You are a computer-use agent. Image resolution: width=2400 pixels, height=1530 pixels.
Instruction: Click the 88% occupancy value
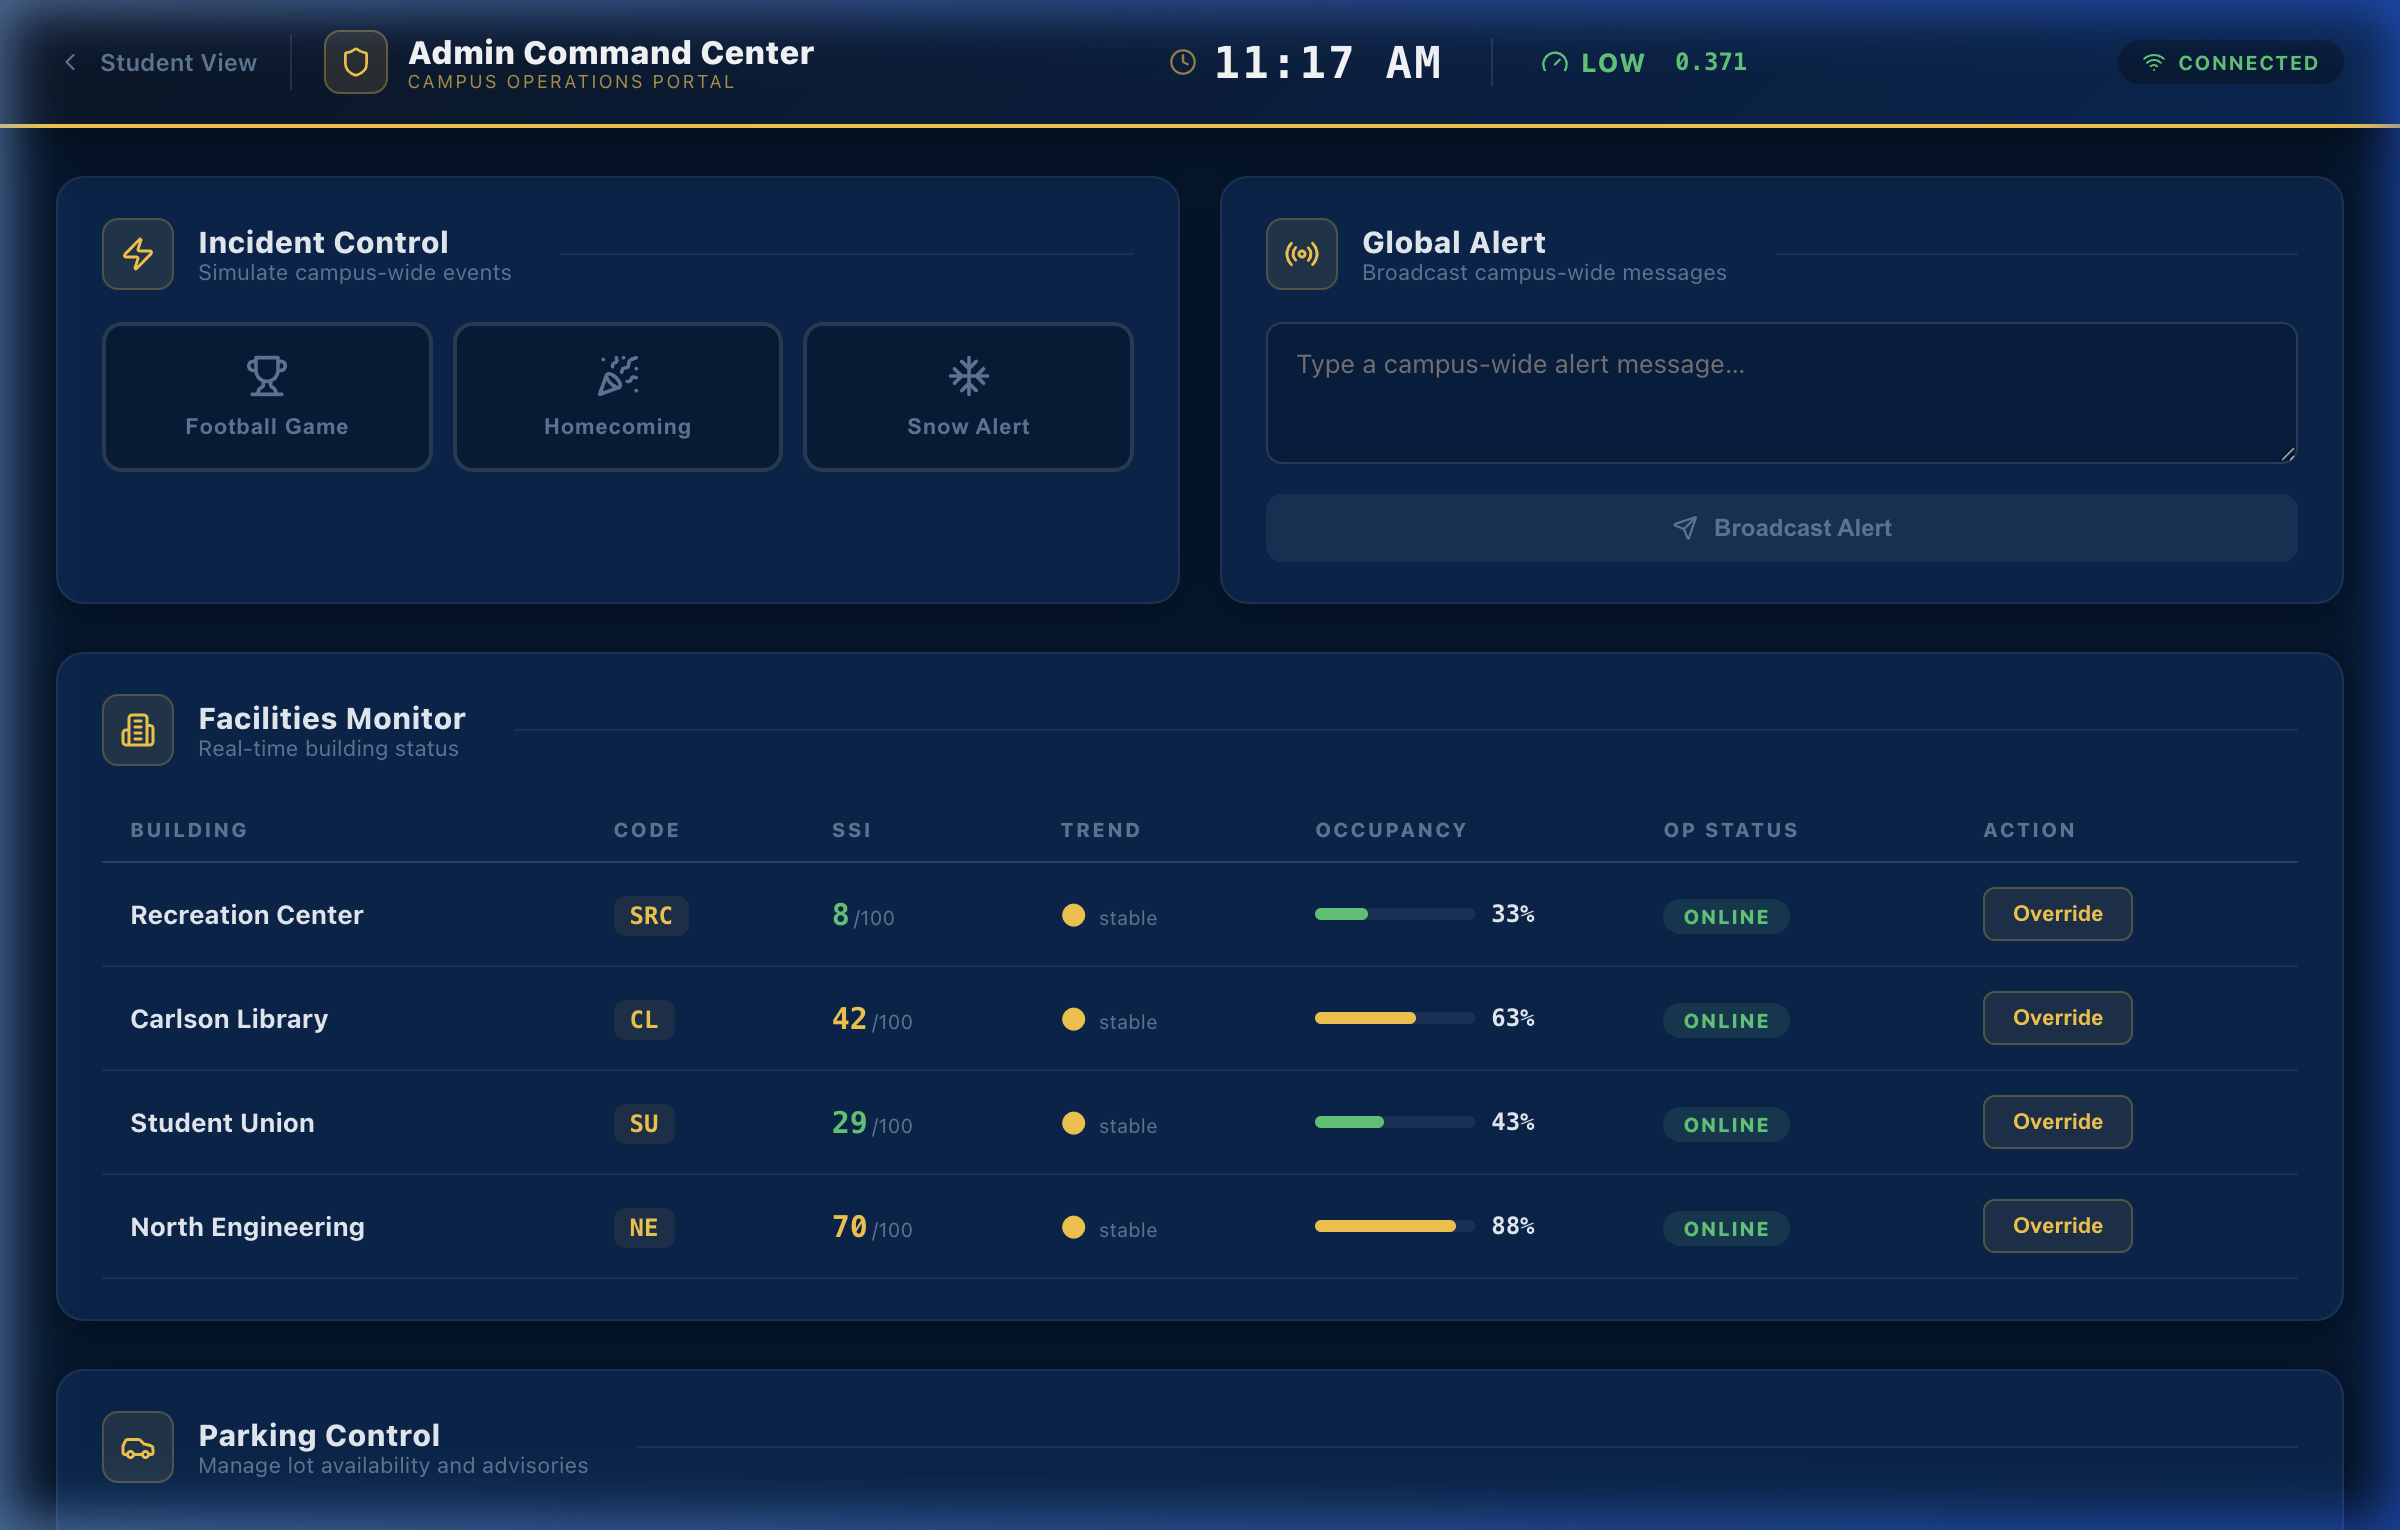(1513, 1226)
